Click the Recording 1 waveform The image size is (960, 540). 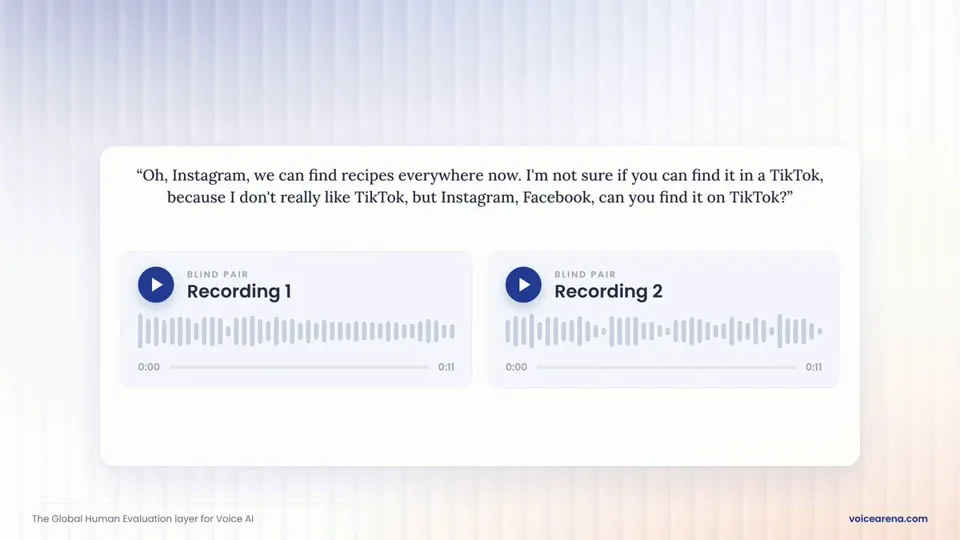(296, 331)
